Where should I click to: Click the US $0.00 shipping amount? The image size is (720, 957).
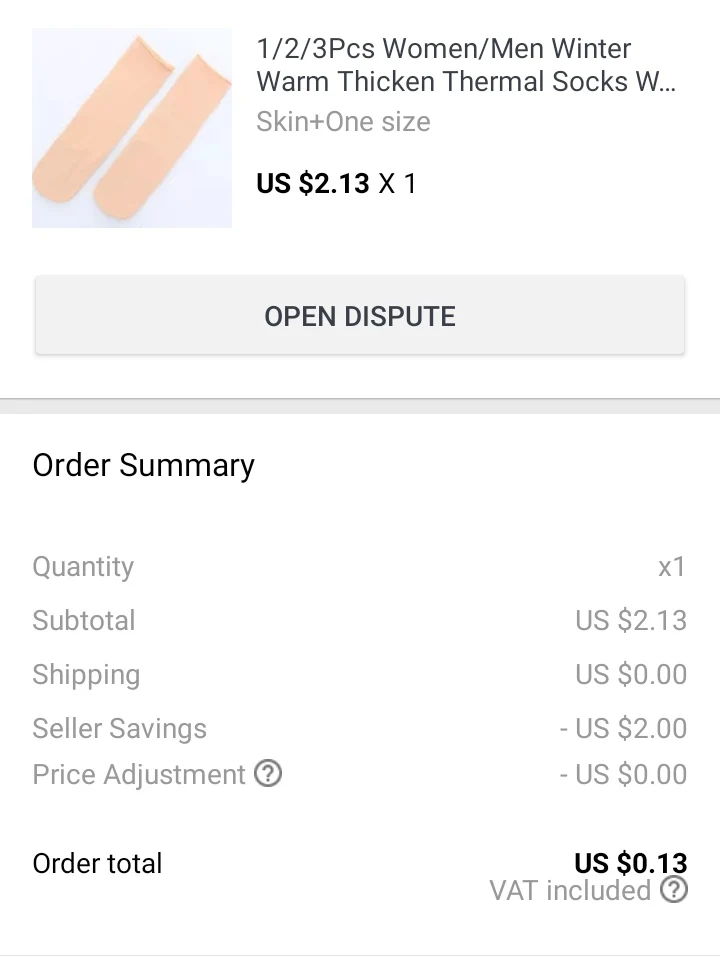pos(631,674)
